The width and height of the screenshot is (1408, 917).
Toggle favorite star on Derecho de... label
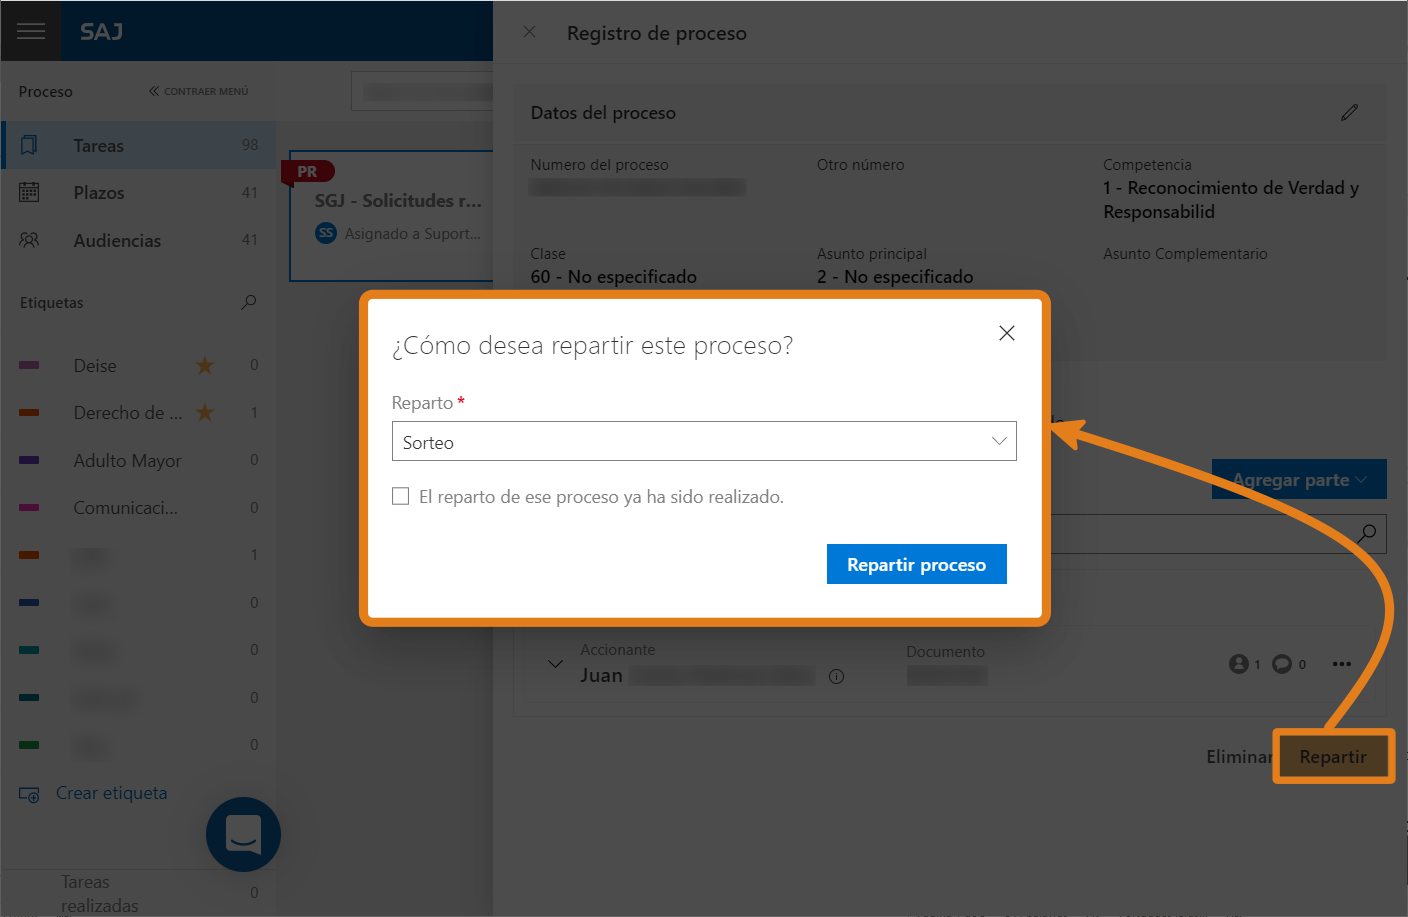pyautogui.click(x=205, y=412)
